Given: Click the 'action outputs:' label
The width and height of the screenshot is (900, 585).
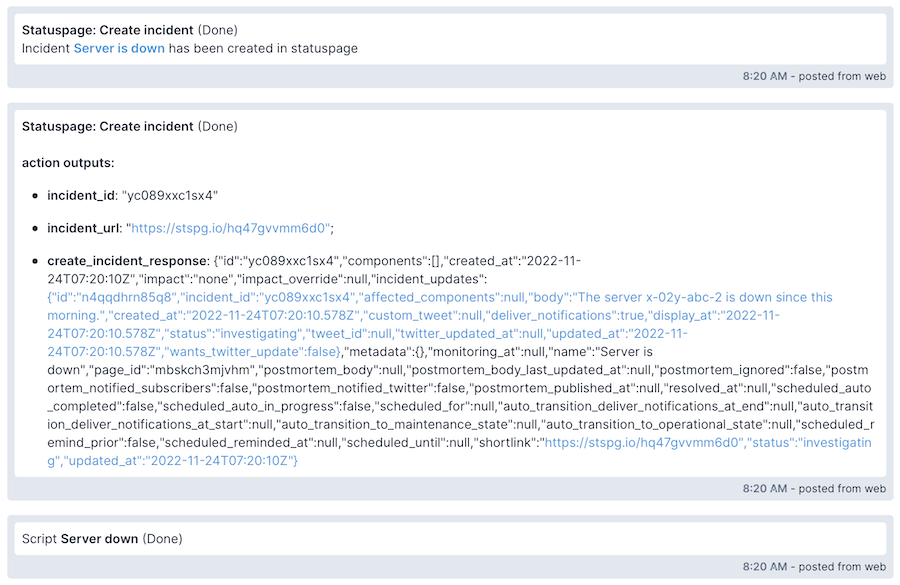Looking at the screenshot, I should (68, 162).
